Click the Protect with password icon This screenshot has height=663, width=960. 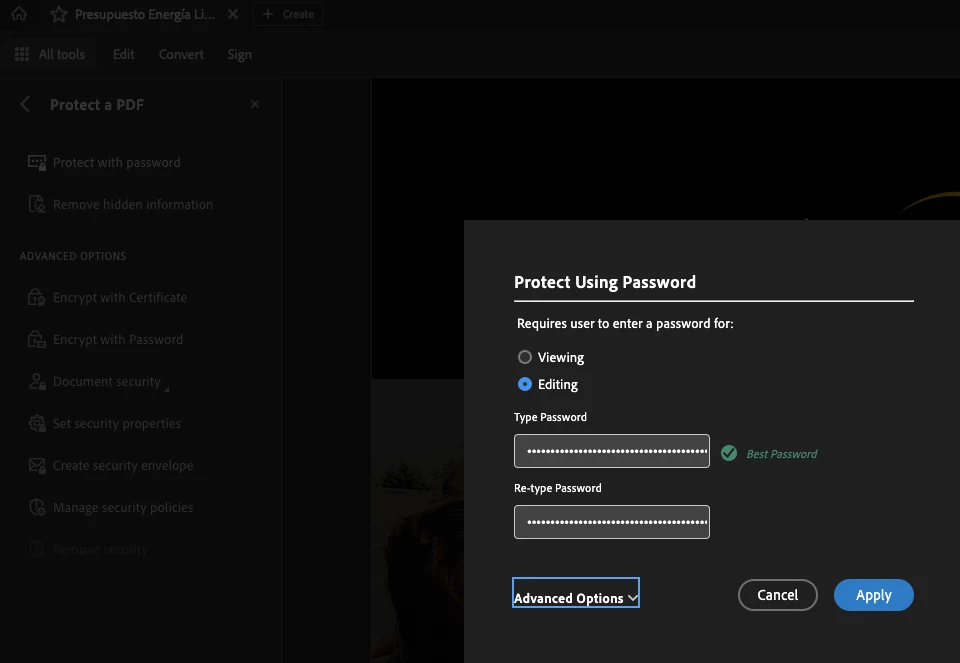point(37,162)
